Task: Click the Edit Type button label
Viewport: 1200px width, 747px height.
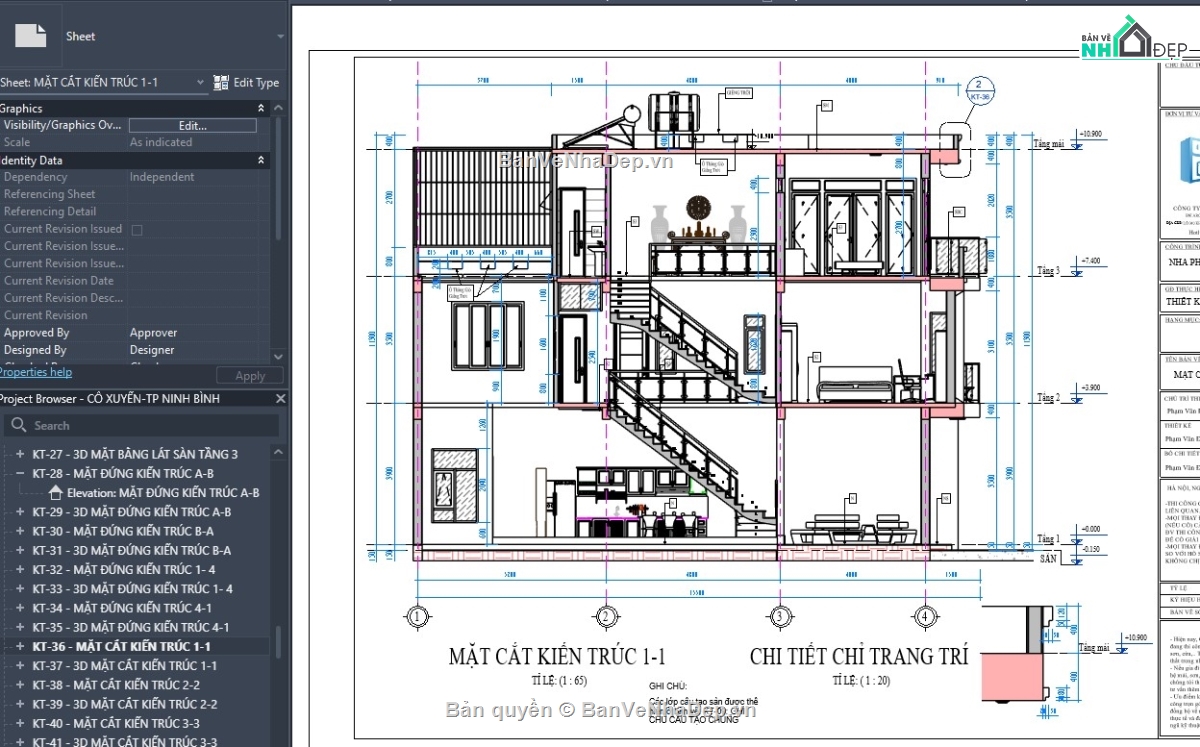Action: (x=256, y=82)
